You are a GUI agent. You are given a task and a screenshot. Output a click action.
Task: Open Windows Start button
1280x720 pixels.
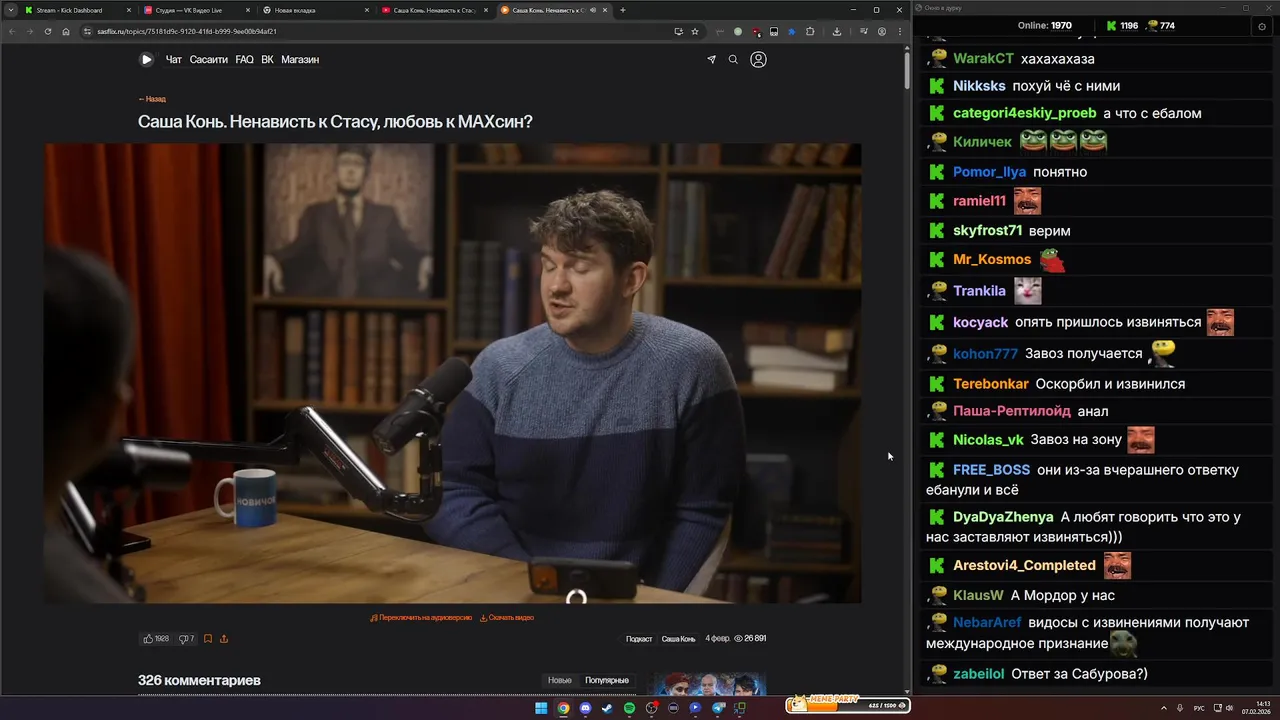(x=541, y=708)
